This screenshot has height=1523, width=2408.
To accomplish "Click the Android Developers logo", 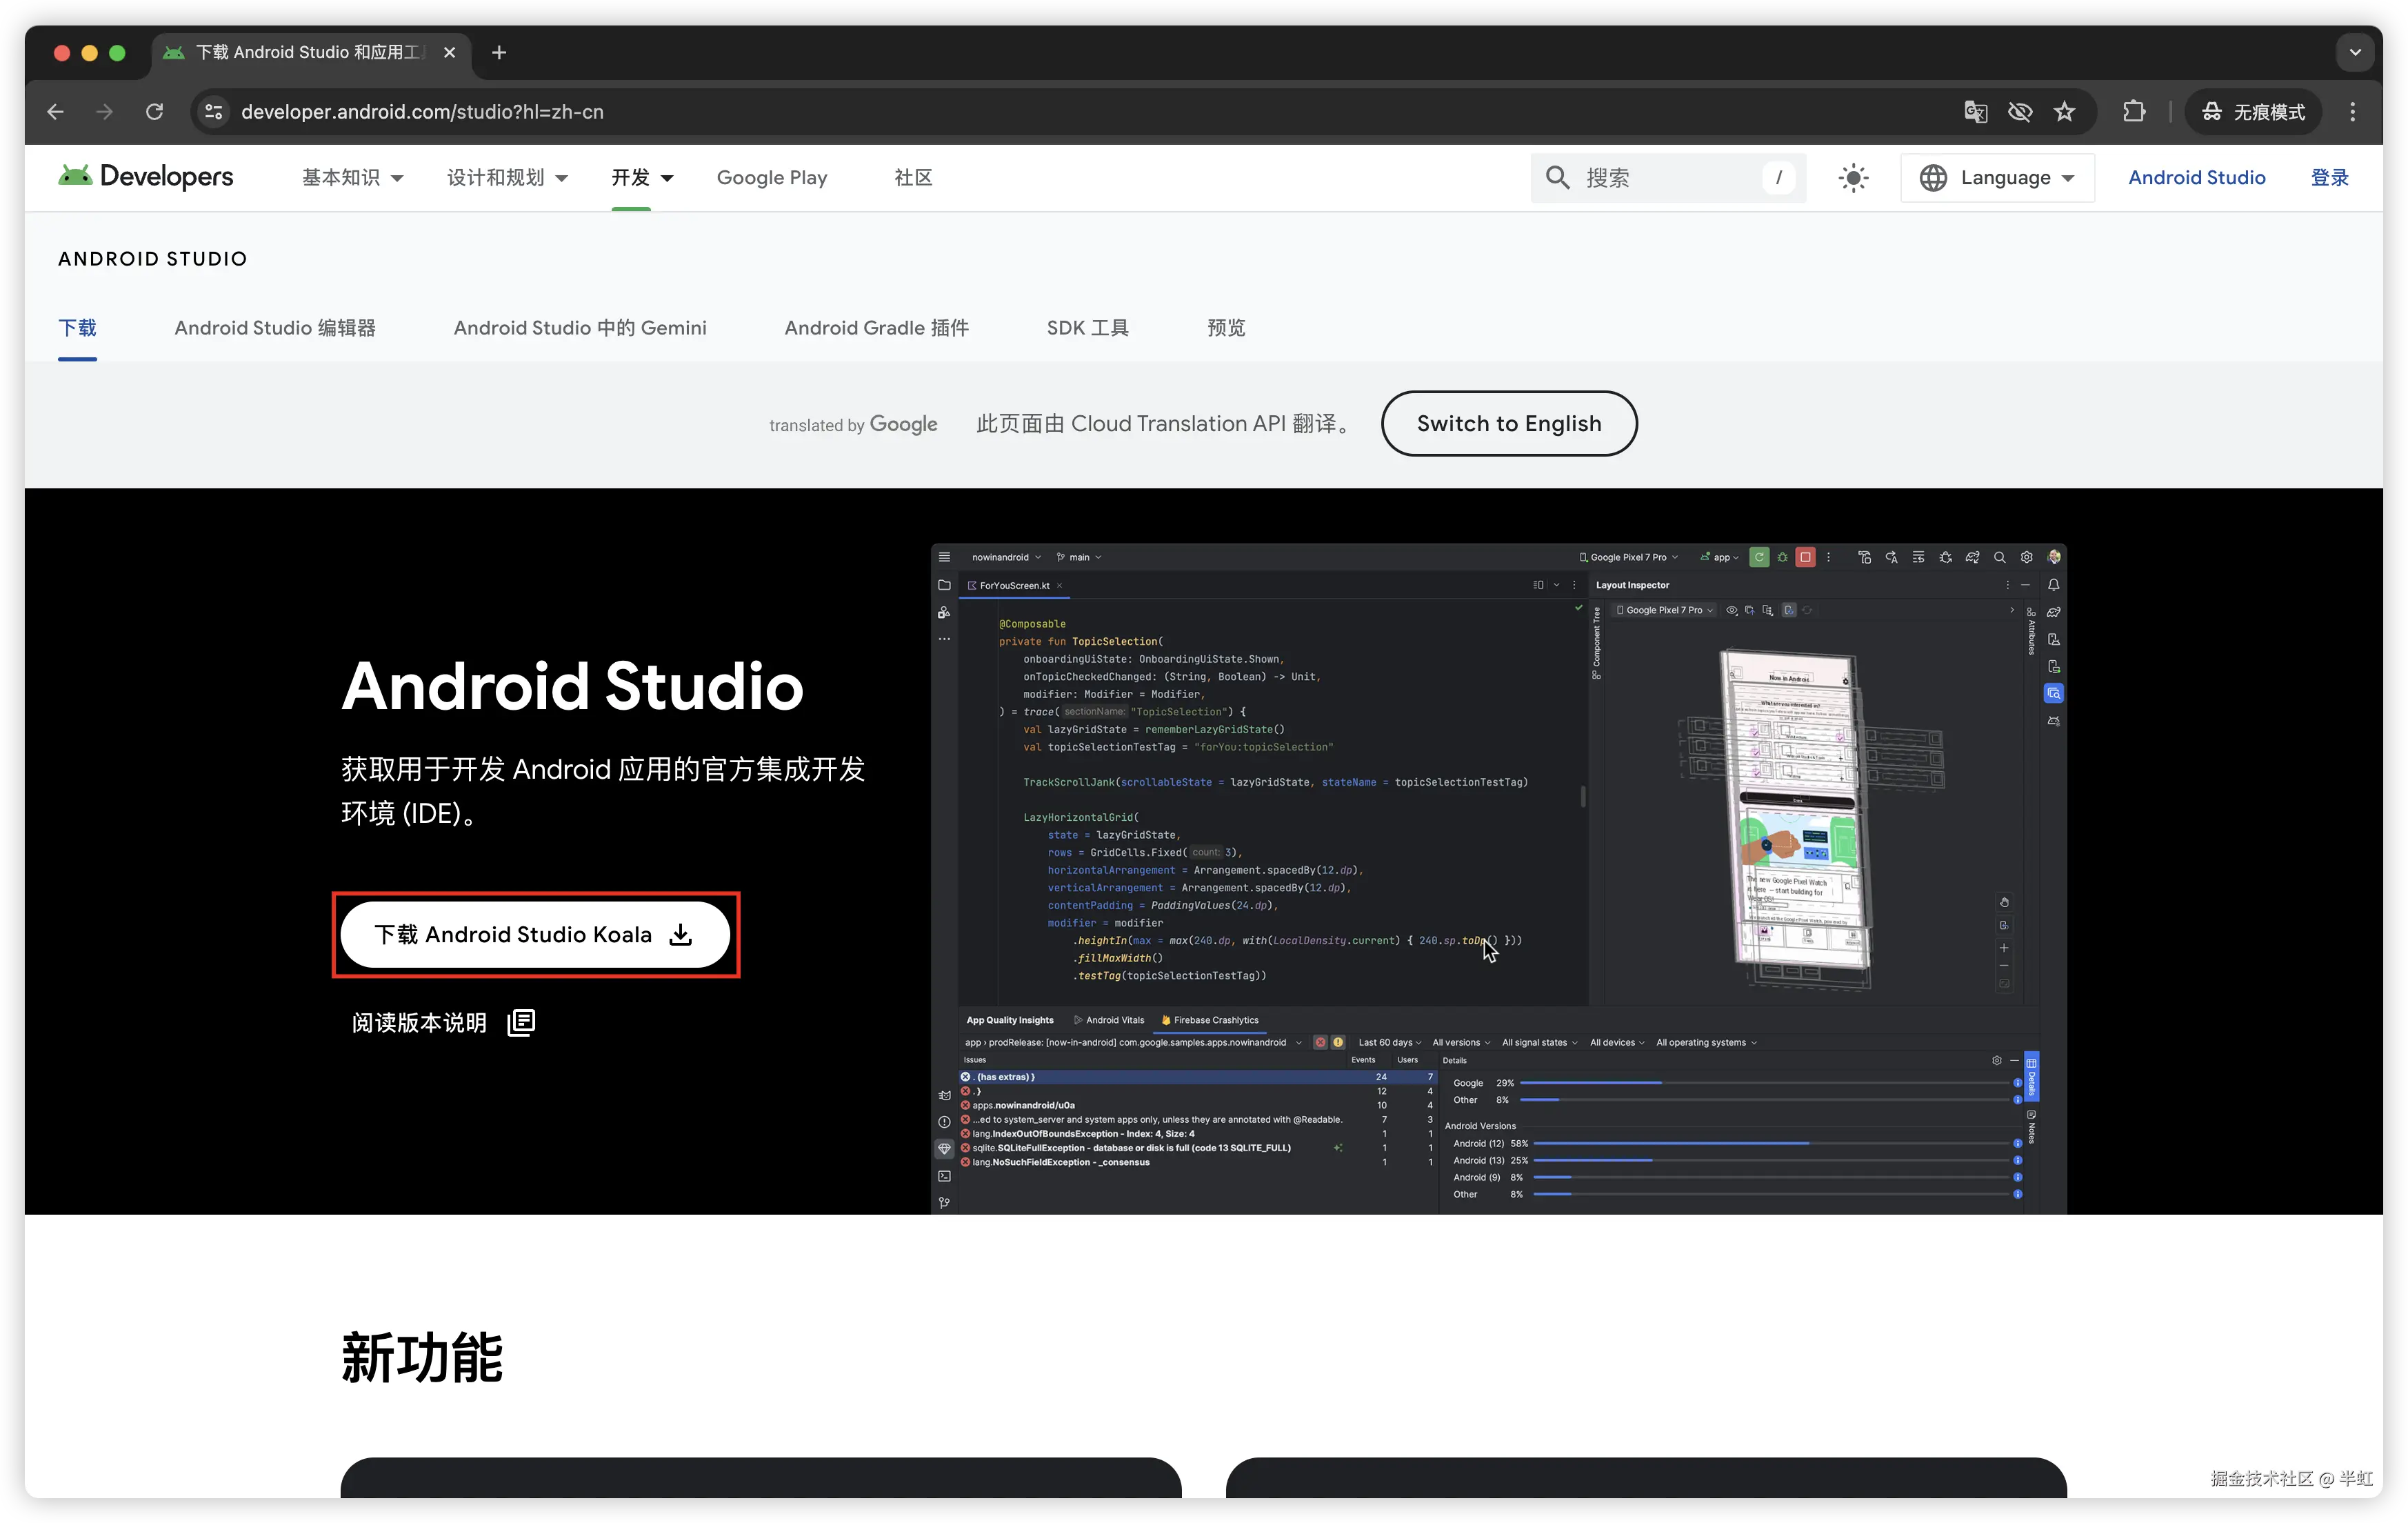I will point(146,177).
